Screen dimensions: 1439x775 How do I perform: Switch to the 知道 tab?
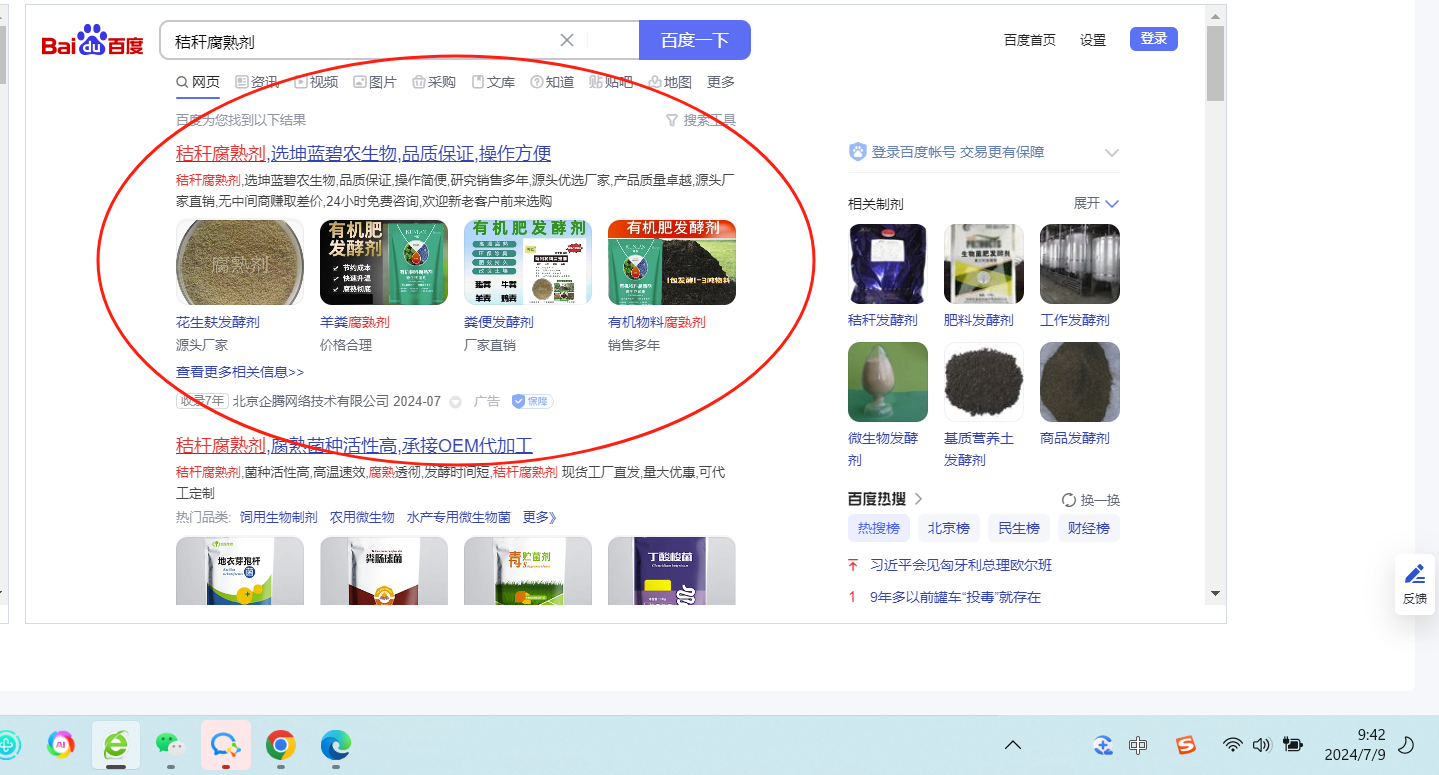tap(552, 82)
